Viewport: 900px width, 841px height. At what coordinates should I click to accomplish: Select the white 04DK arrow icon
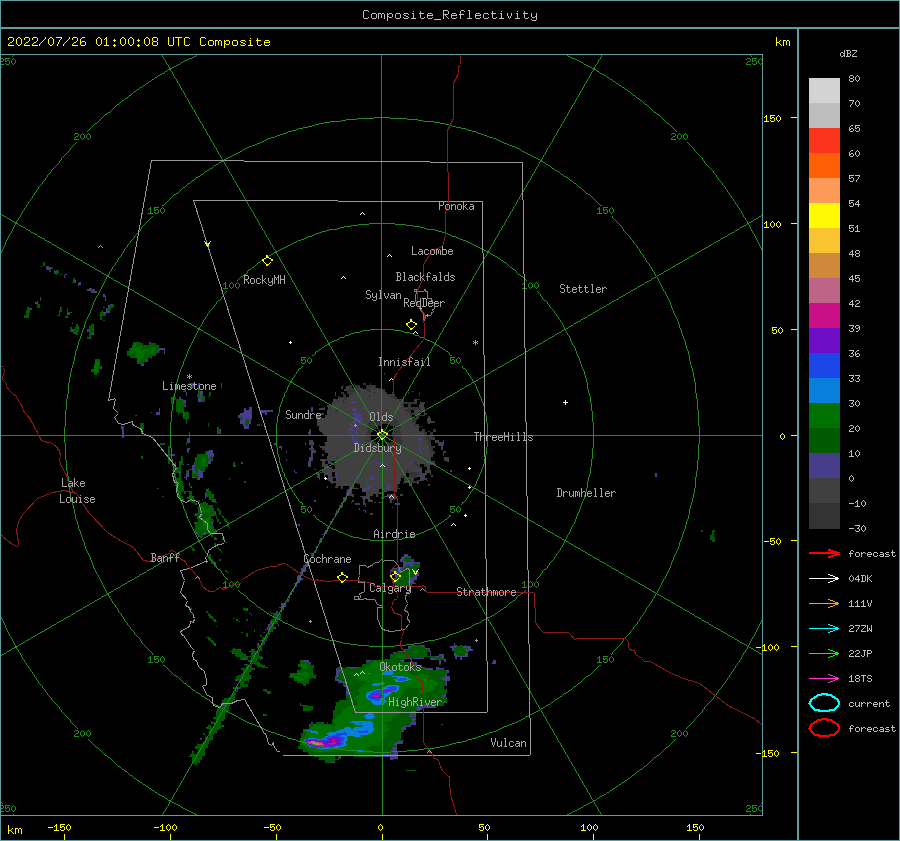tap(824, 578)
